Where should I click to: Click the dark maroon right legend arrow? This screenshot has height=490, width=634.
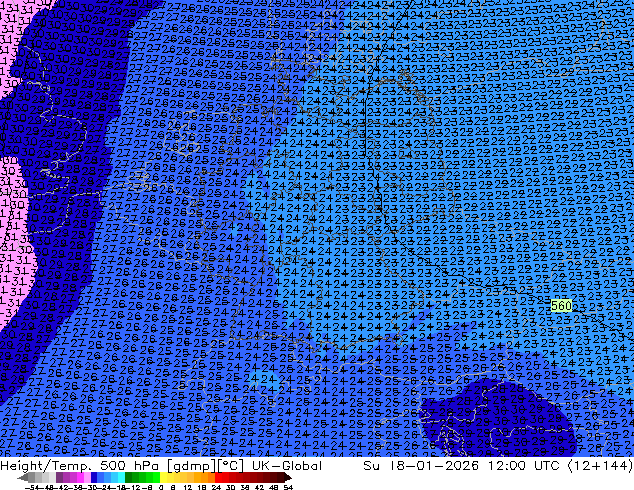287,477
